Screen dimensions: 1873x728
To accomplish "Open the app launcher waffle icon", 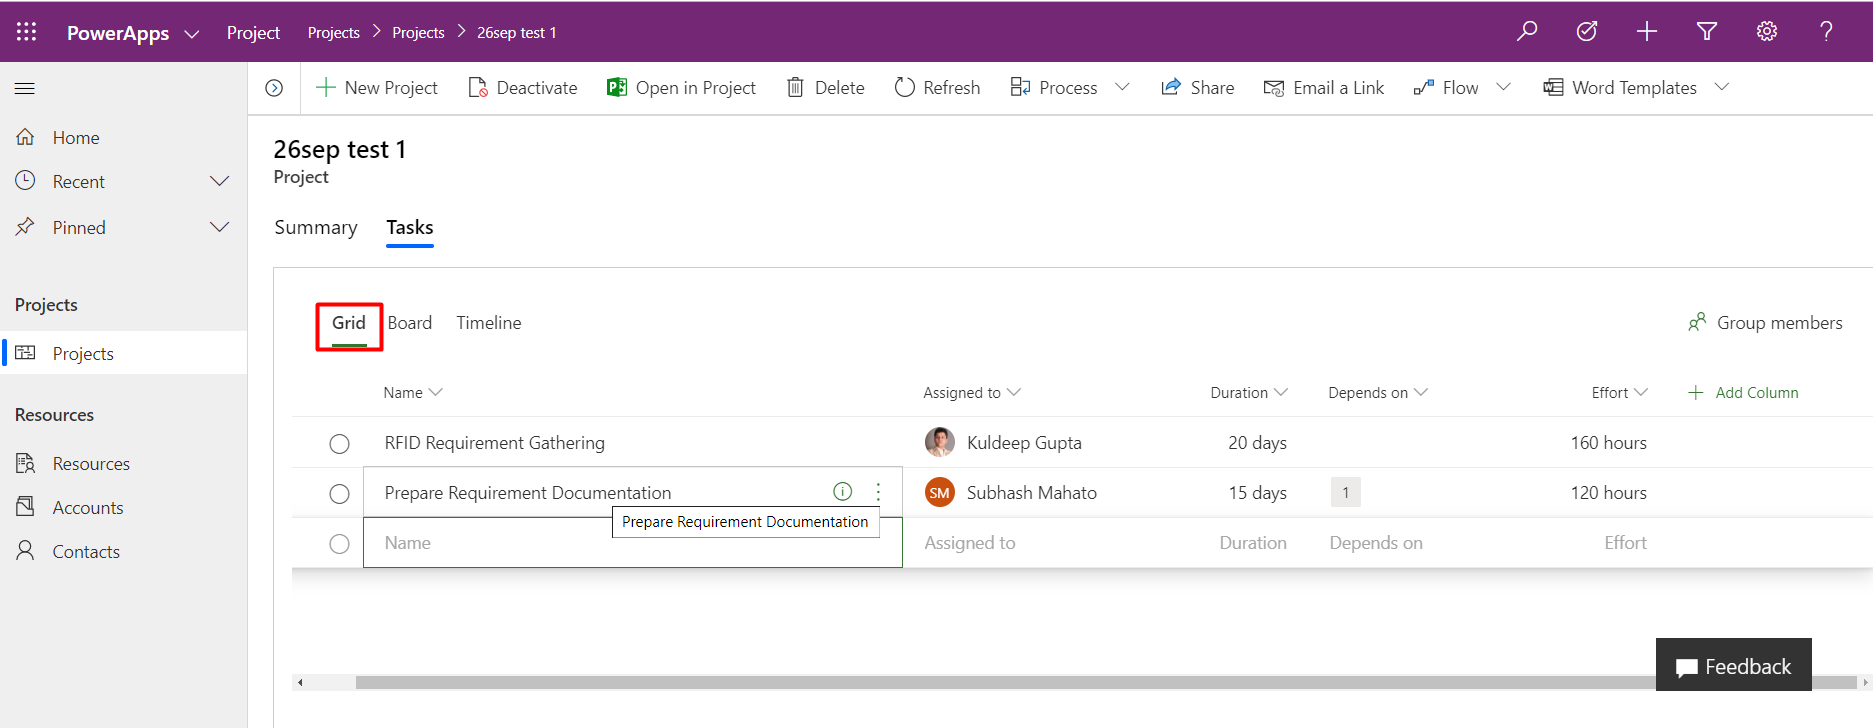I will 27,32.
